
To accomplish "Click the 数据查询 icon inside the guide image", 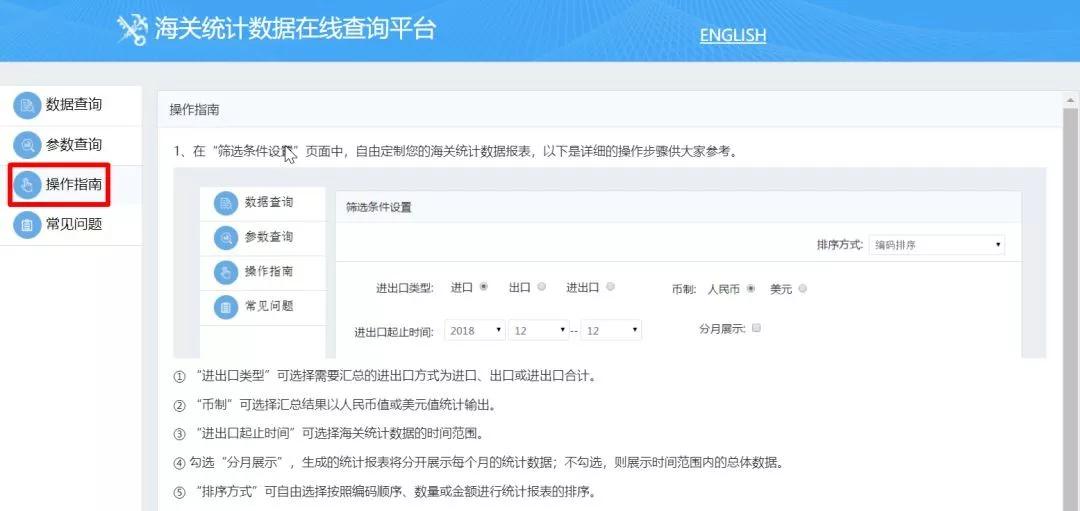I will (225, 203).
